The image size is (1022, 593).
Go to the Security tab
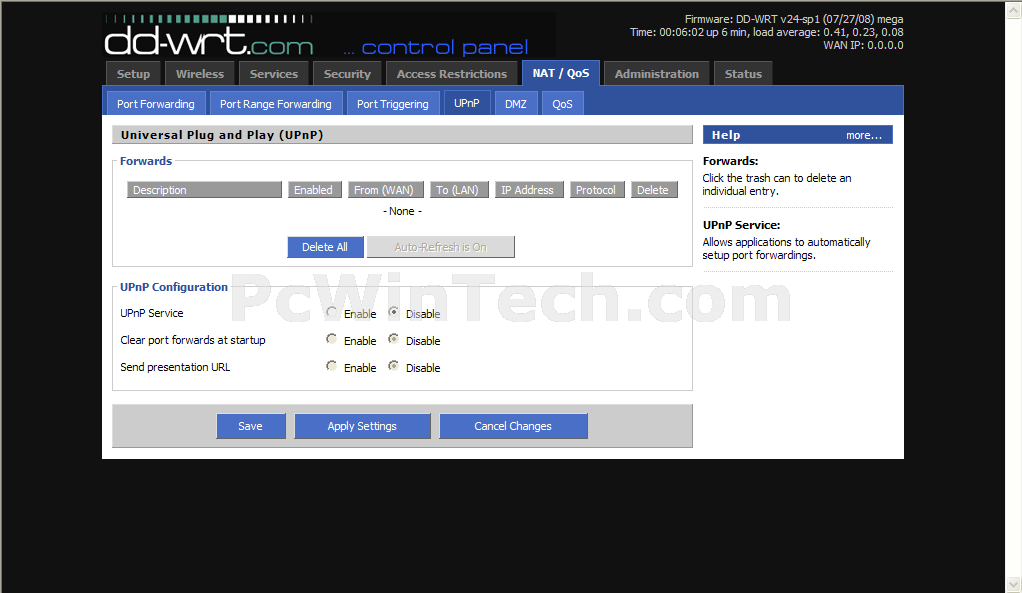(x=347, y=74)
